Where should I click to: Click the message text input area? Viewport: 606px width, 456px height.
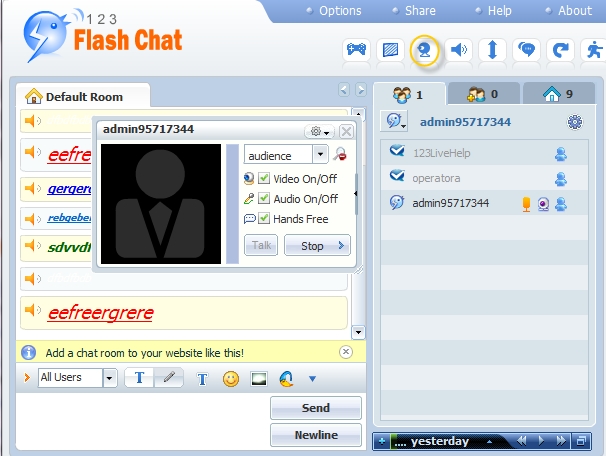click(140, 420)
